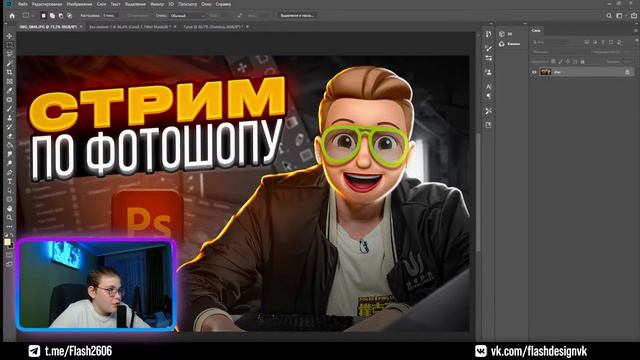The width and height of the screenshot is (640, 360).
Task: Swap foreground and background colors
Action: click(12, 236)
